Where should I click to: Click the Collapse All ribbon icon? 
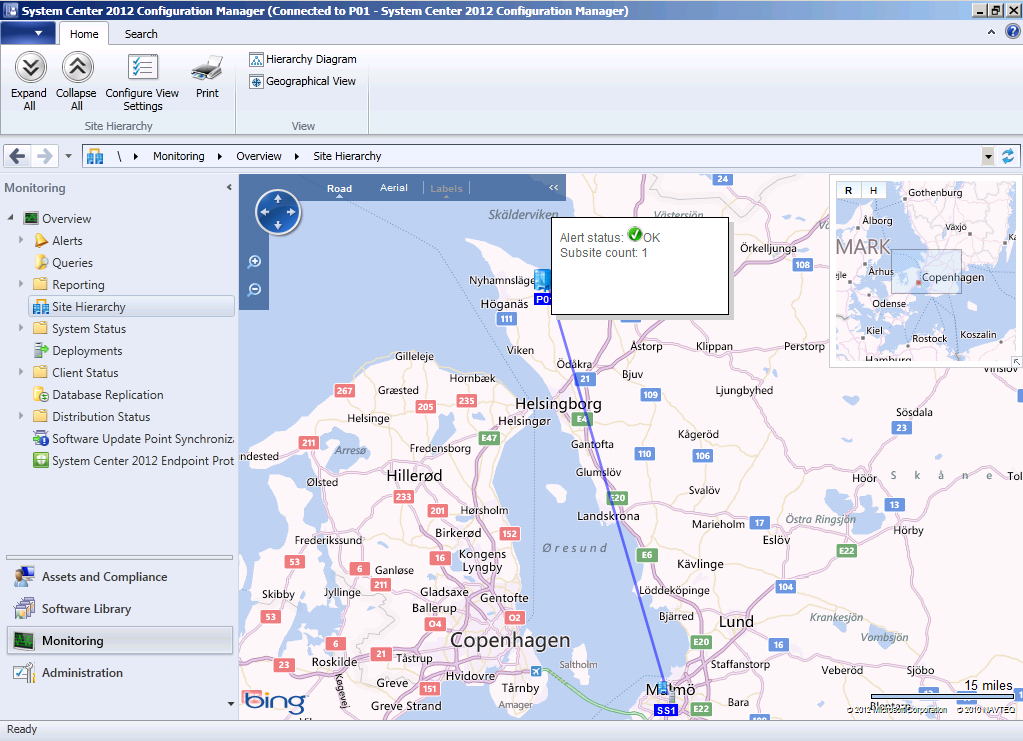[77, 68]
